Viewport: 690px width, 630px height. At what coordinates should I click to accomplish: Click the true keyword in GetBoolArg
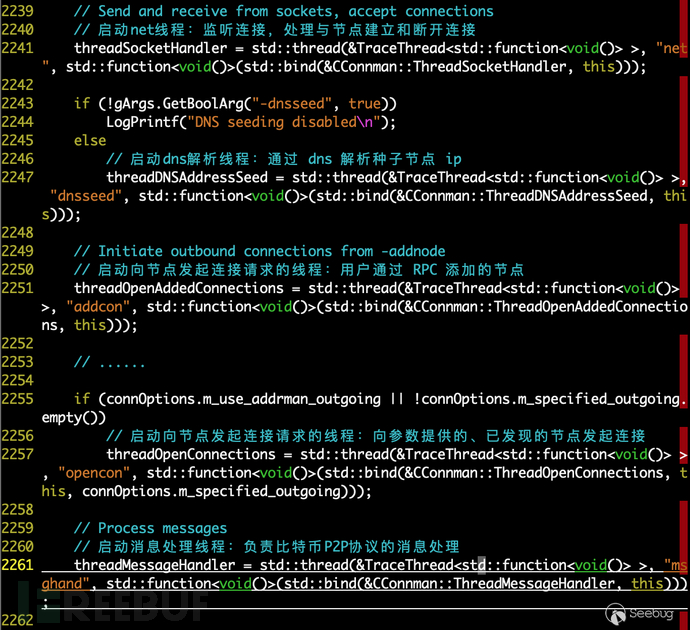click(x=364, y=103)
